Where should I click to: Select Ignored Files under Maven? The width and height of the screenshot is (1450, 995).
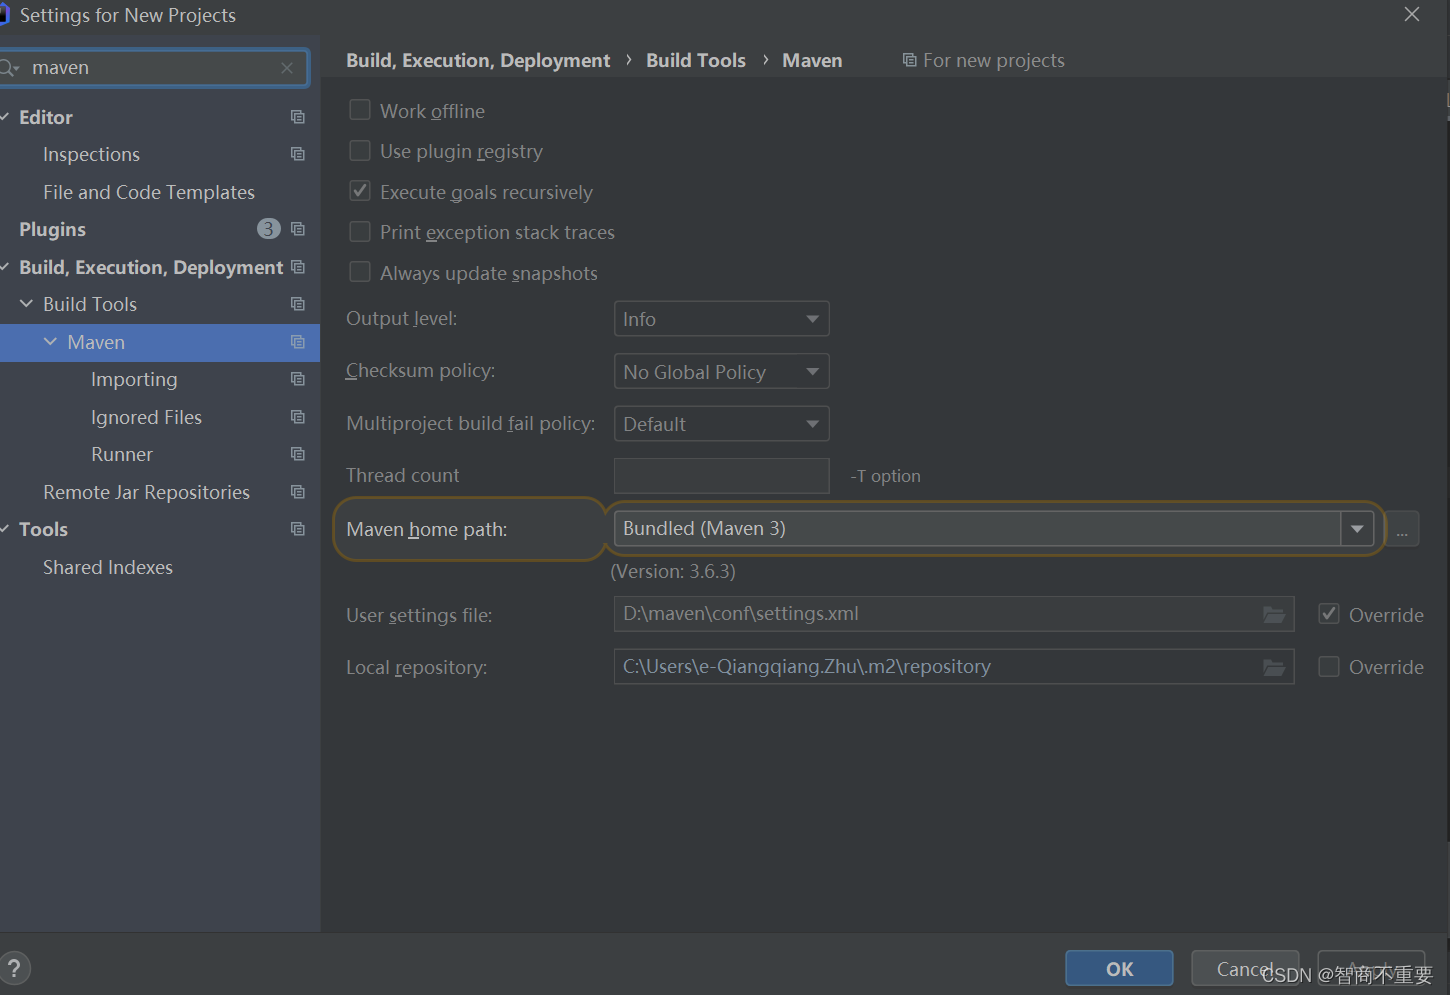[146, 417]
